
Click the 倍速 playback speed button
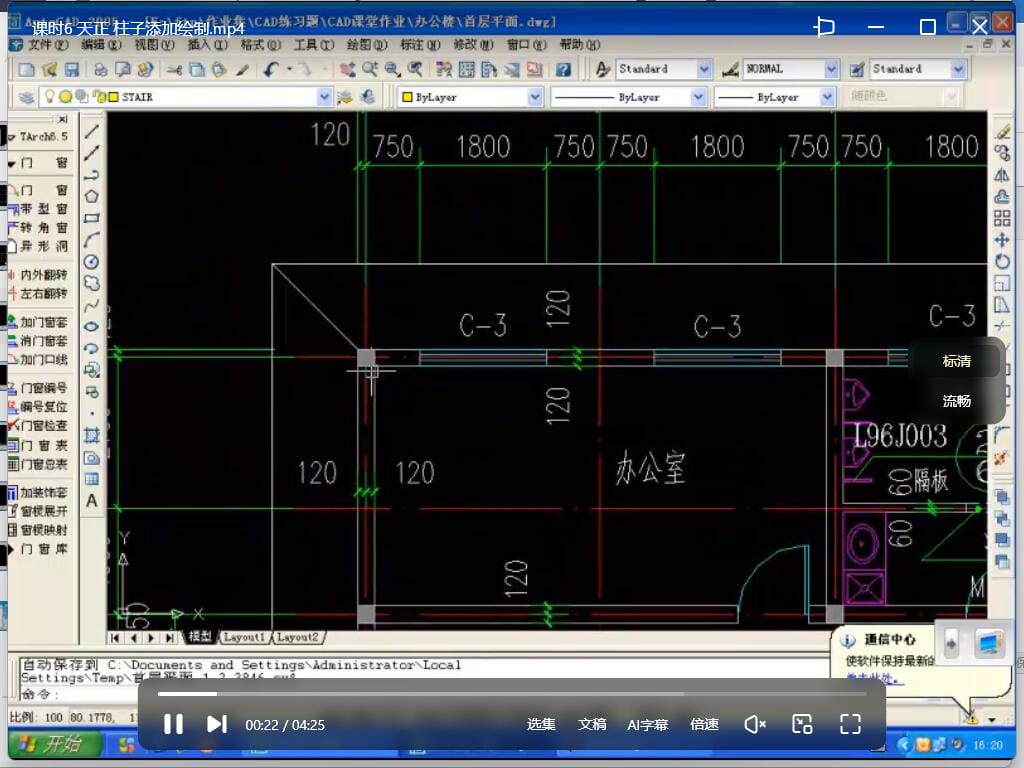pos(704,724)
